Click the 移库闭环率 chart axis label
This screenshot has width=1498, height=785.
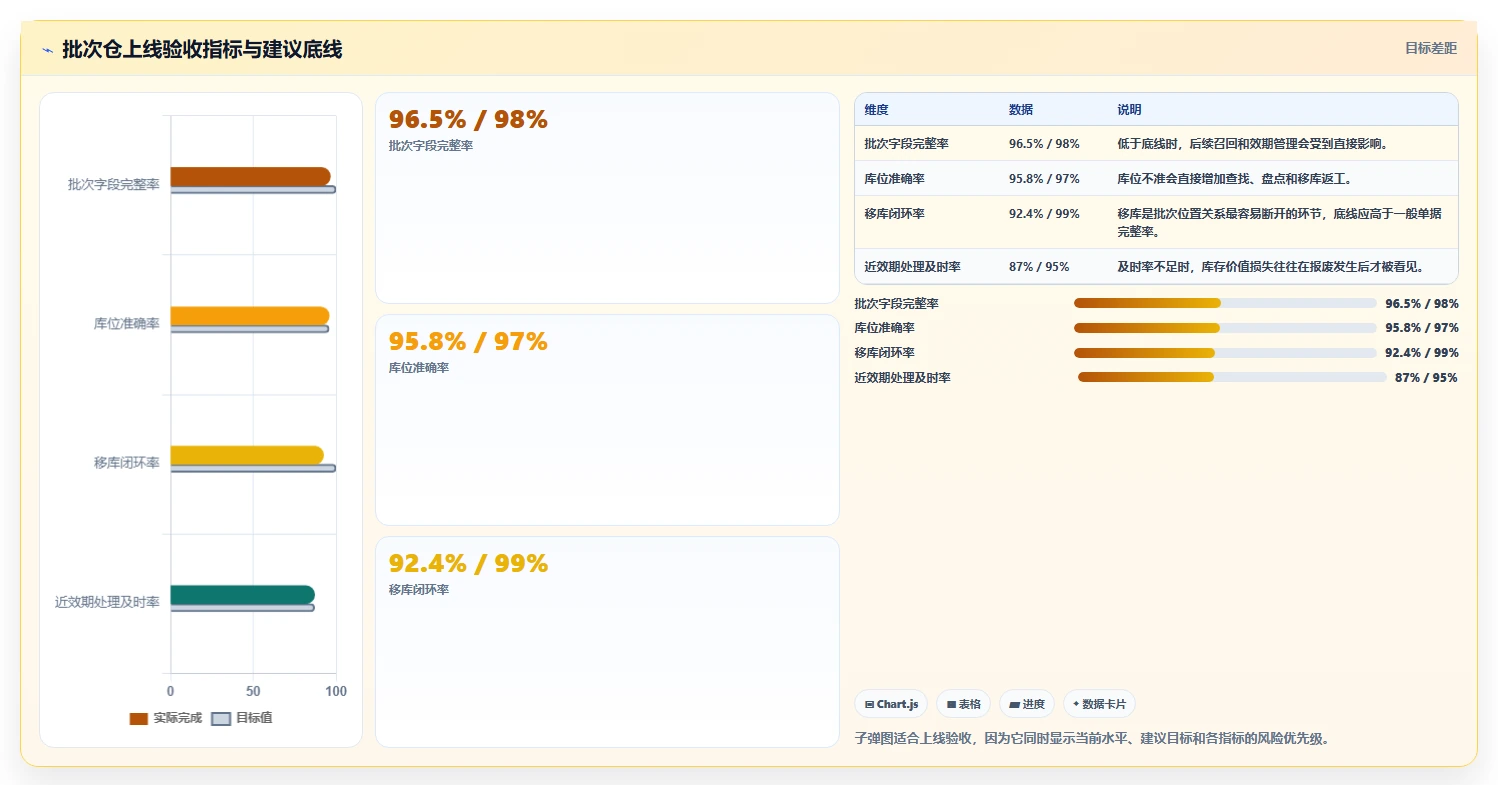coord(126,463)
